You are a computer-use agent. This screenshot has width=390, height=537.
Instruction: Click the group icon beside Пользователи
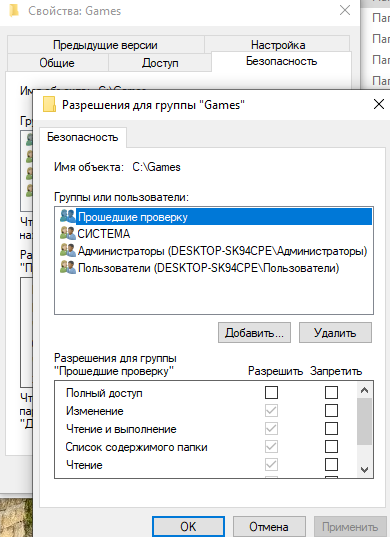coord(67,267)
